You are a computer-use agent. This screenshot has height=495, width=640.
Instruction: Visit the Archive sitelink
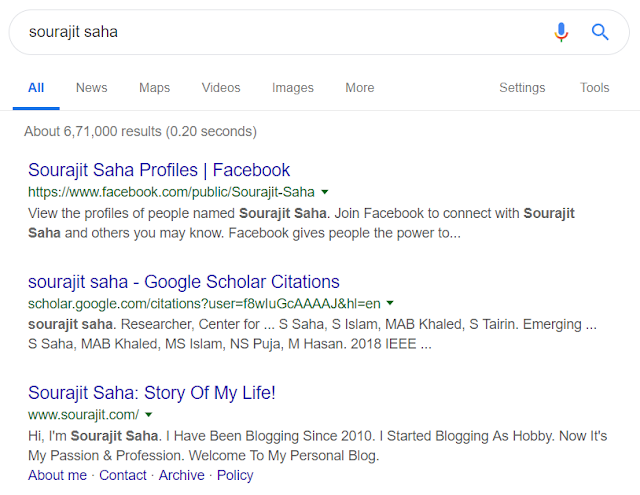tap(182, 476)
